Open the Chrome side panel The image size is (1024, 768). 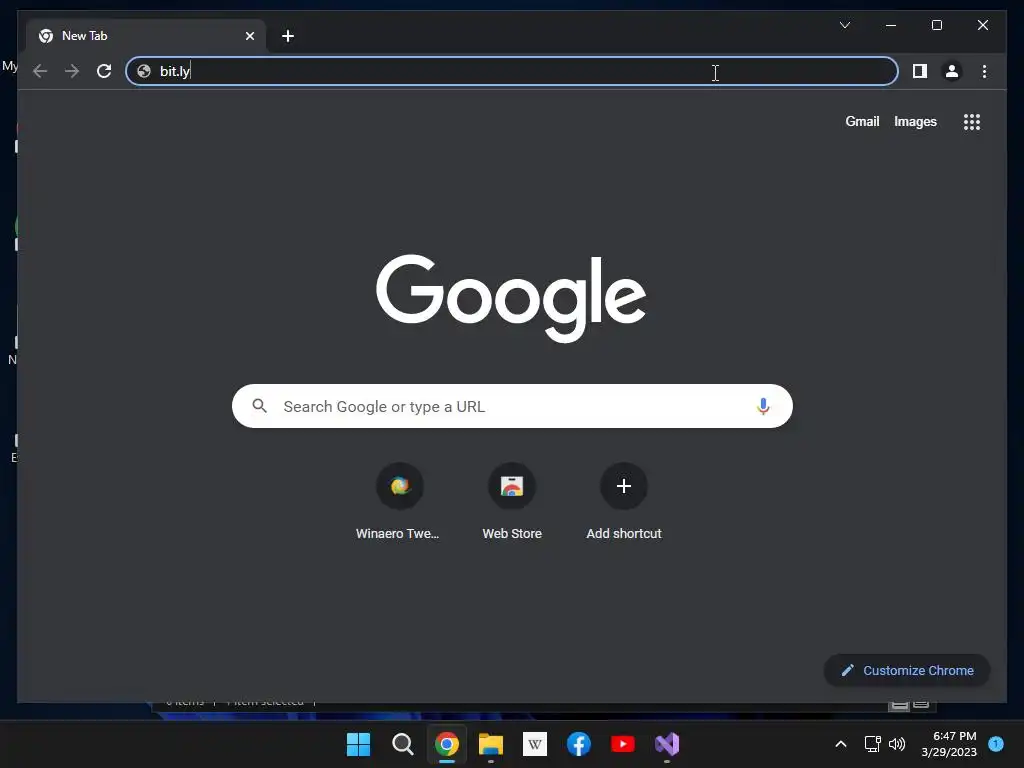click(x=920, y=71)
